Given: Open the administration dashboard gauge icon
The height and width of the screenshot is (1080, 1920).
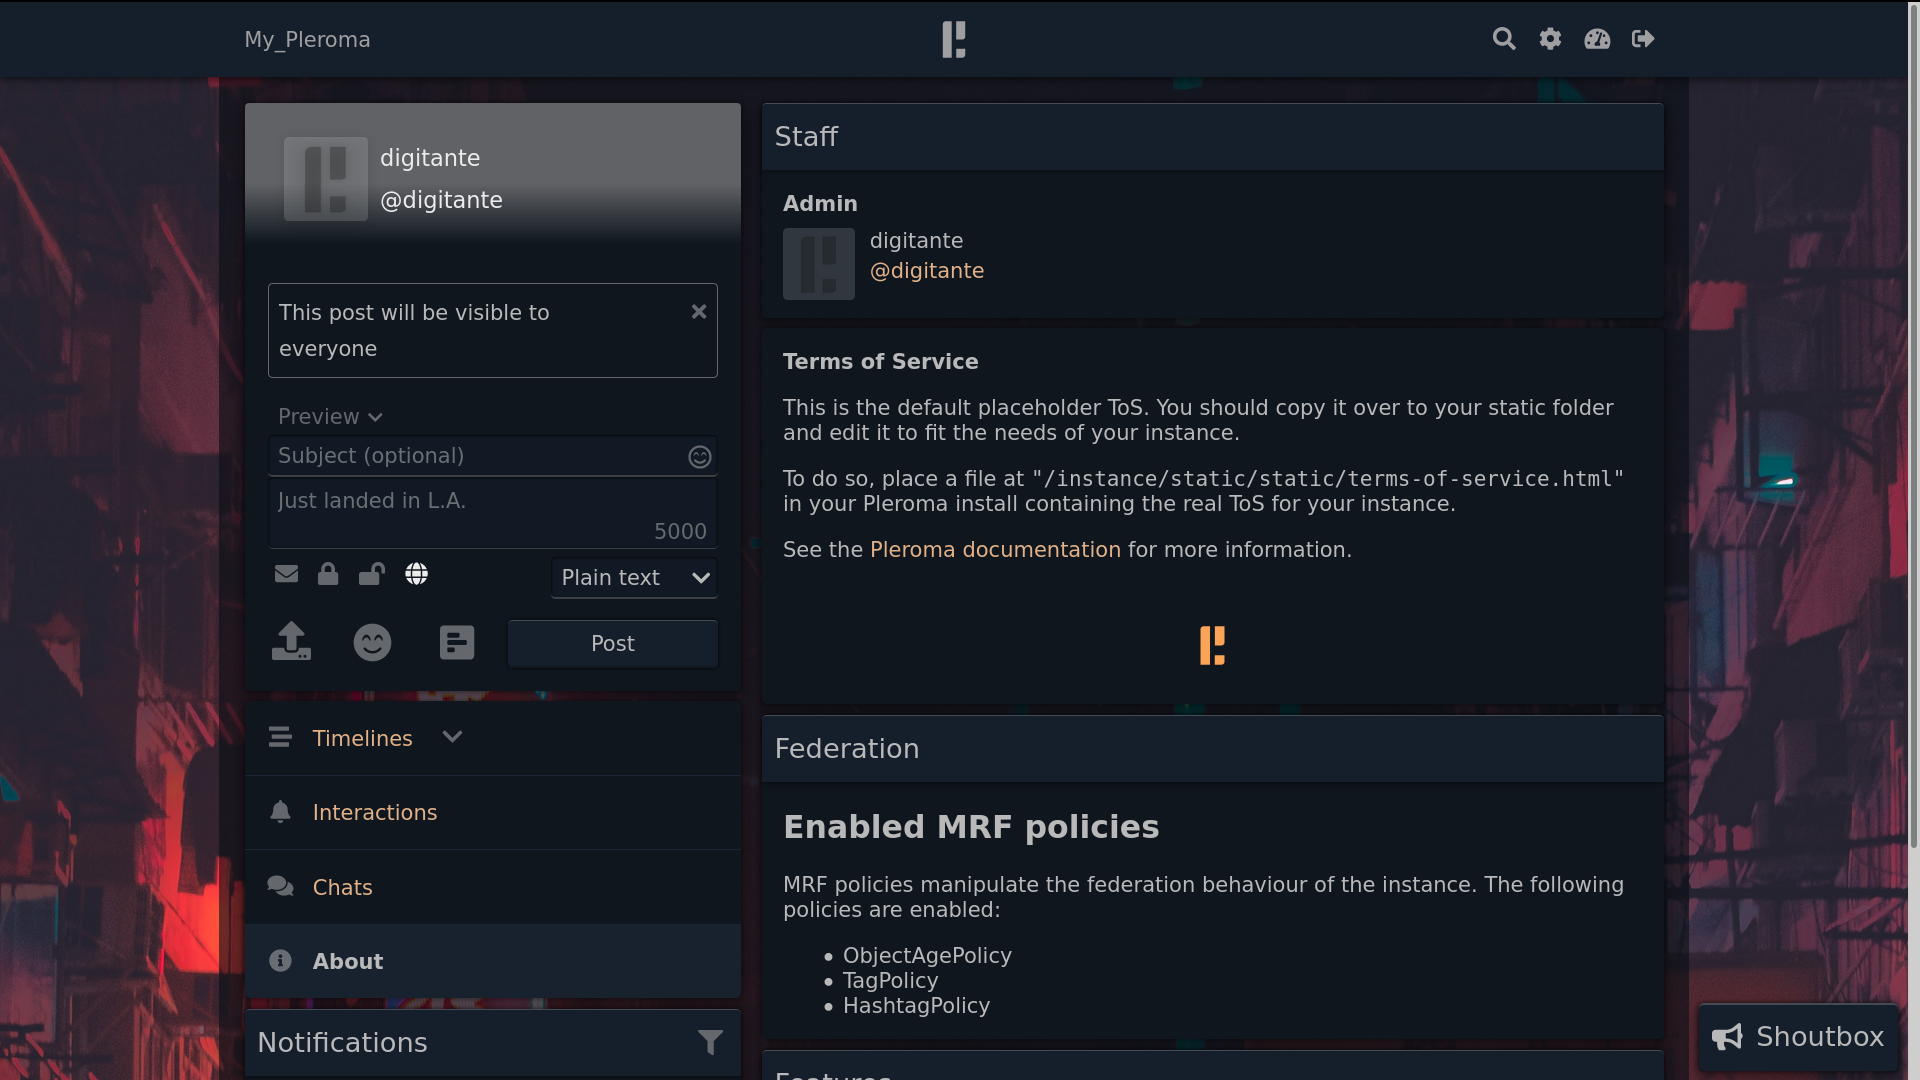Looking at the screenshot, I should coord(1597,39).
